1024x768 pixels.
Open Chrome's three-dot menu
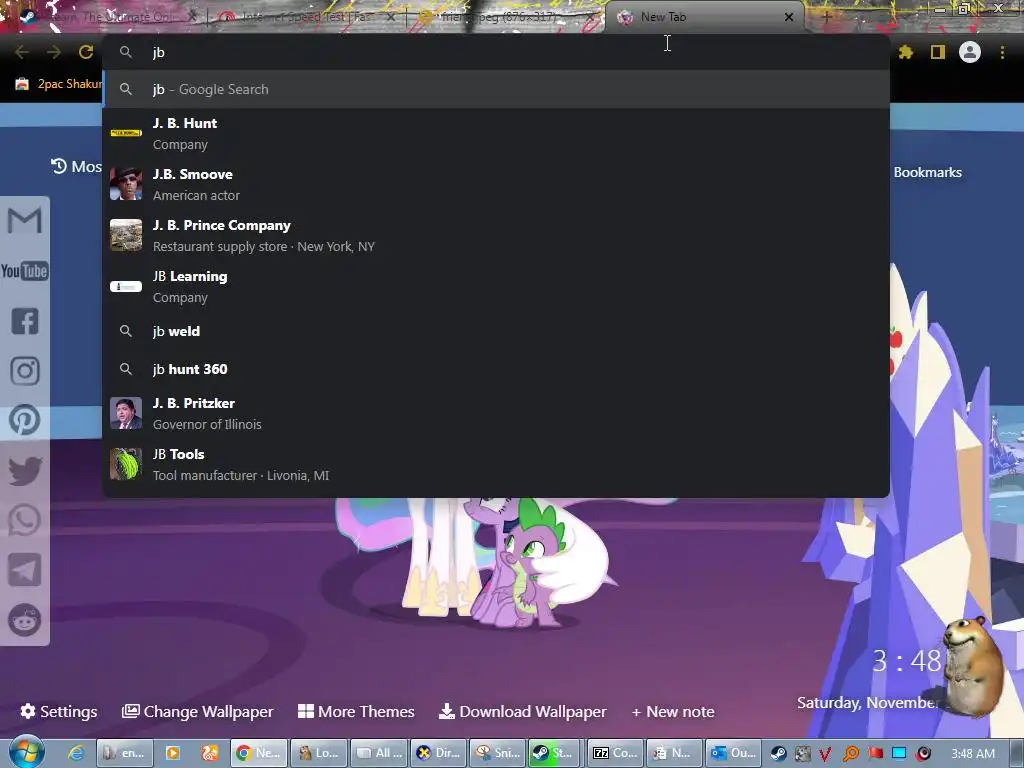click(1002, 52)
